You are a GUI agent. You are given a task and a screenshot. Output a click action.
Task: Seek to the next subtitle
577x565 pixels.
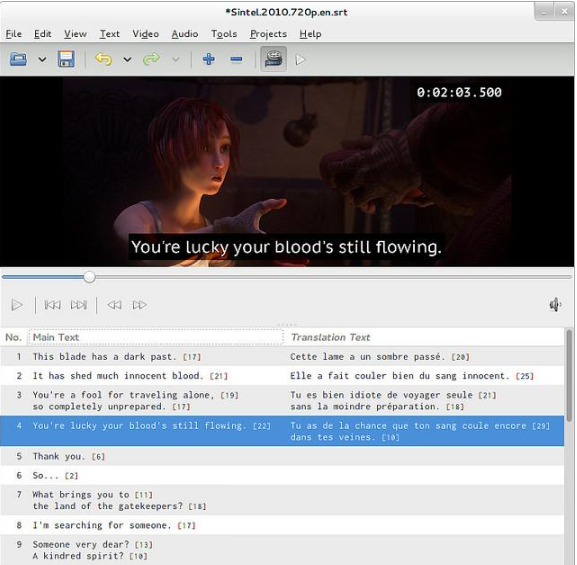(79, 305)
